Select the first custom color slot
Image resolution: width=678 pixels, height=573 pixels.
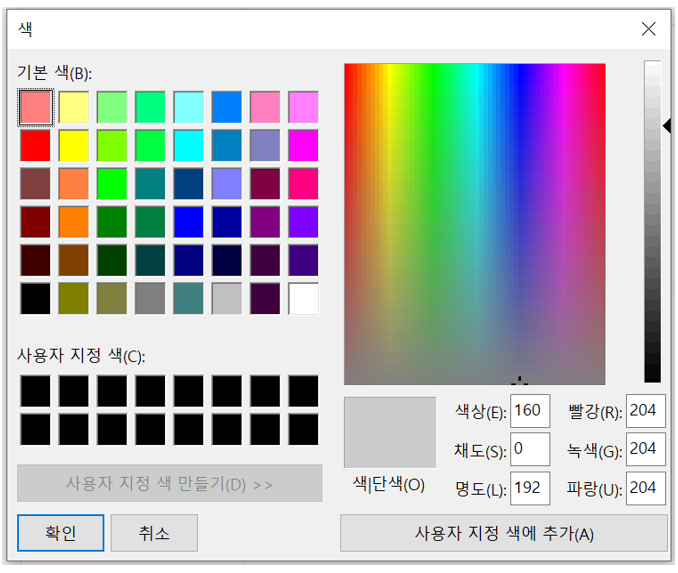(35, 391)
